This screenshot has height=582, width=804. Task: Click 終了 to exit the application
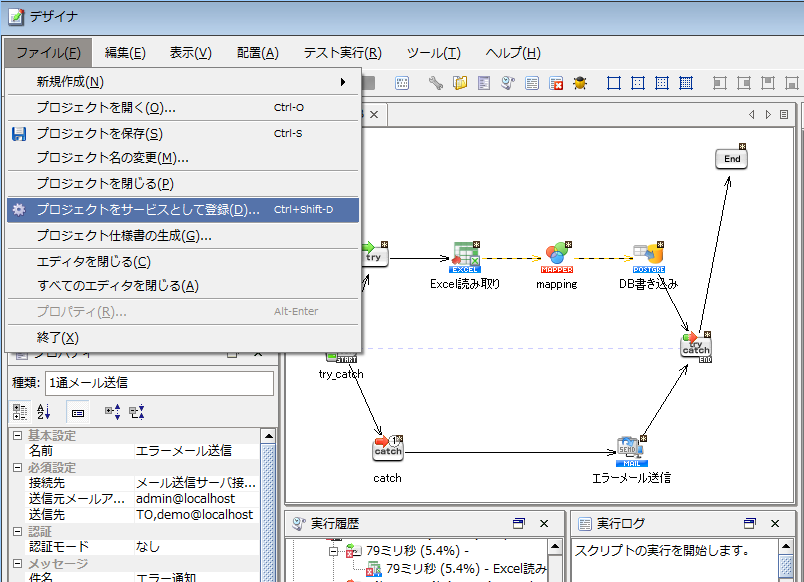click(57, 338)
